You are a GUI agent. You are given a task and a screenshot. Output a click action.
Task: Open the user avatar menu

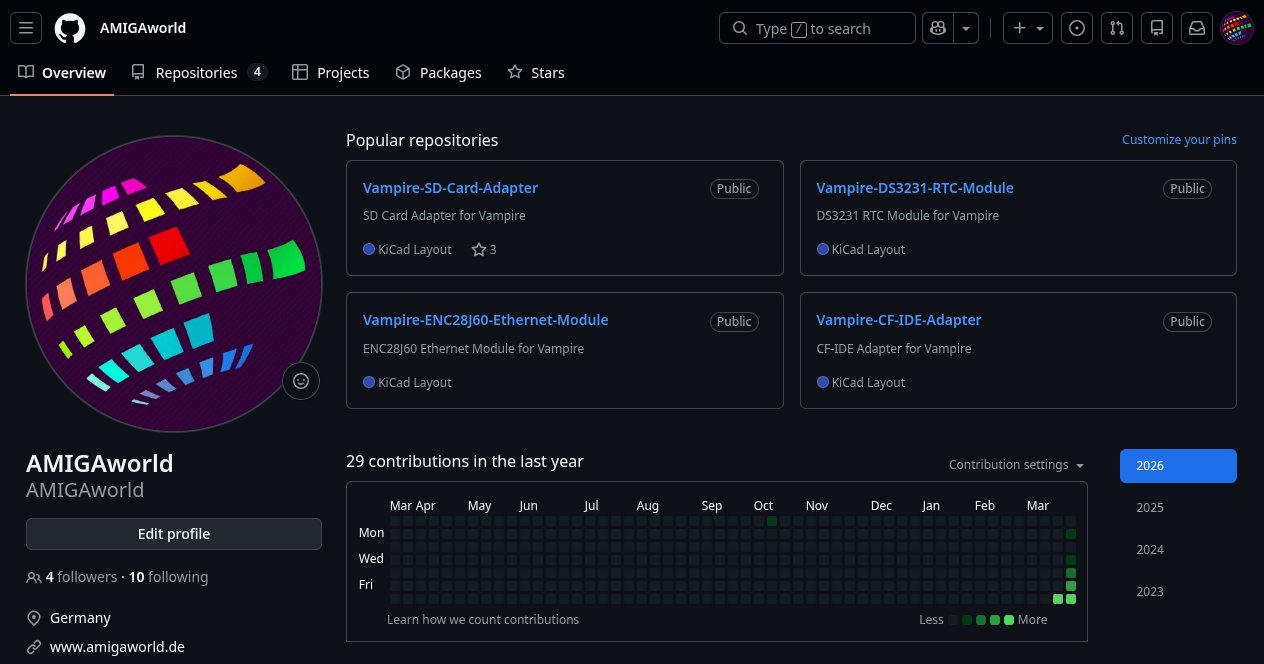click(1237, 29)
